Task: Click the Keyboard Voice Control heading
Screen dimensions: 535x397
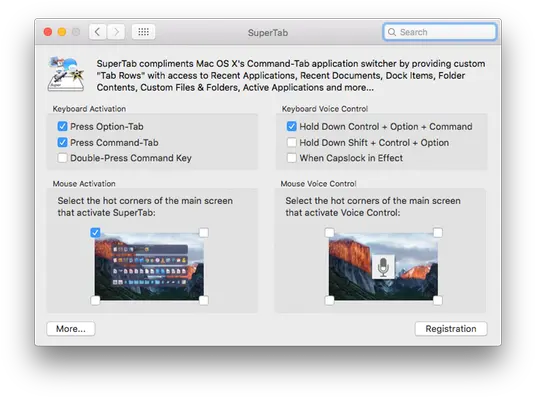Action: click(x=325, y=109)
